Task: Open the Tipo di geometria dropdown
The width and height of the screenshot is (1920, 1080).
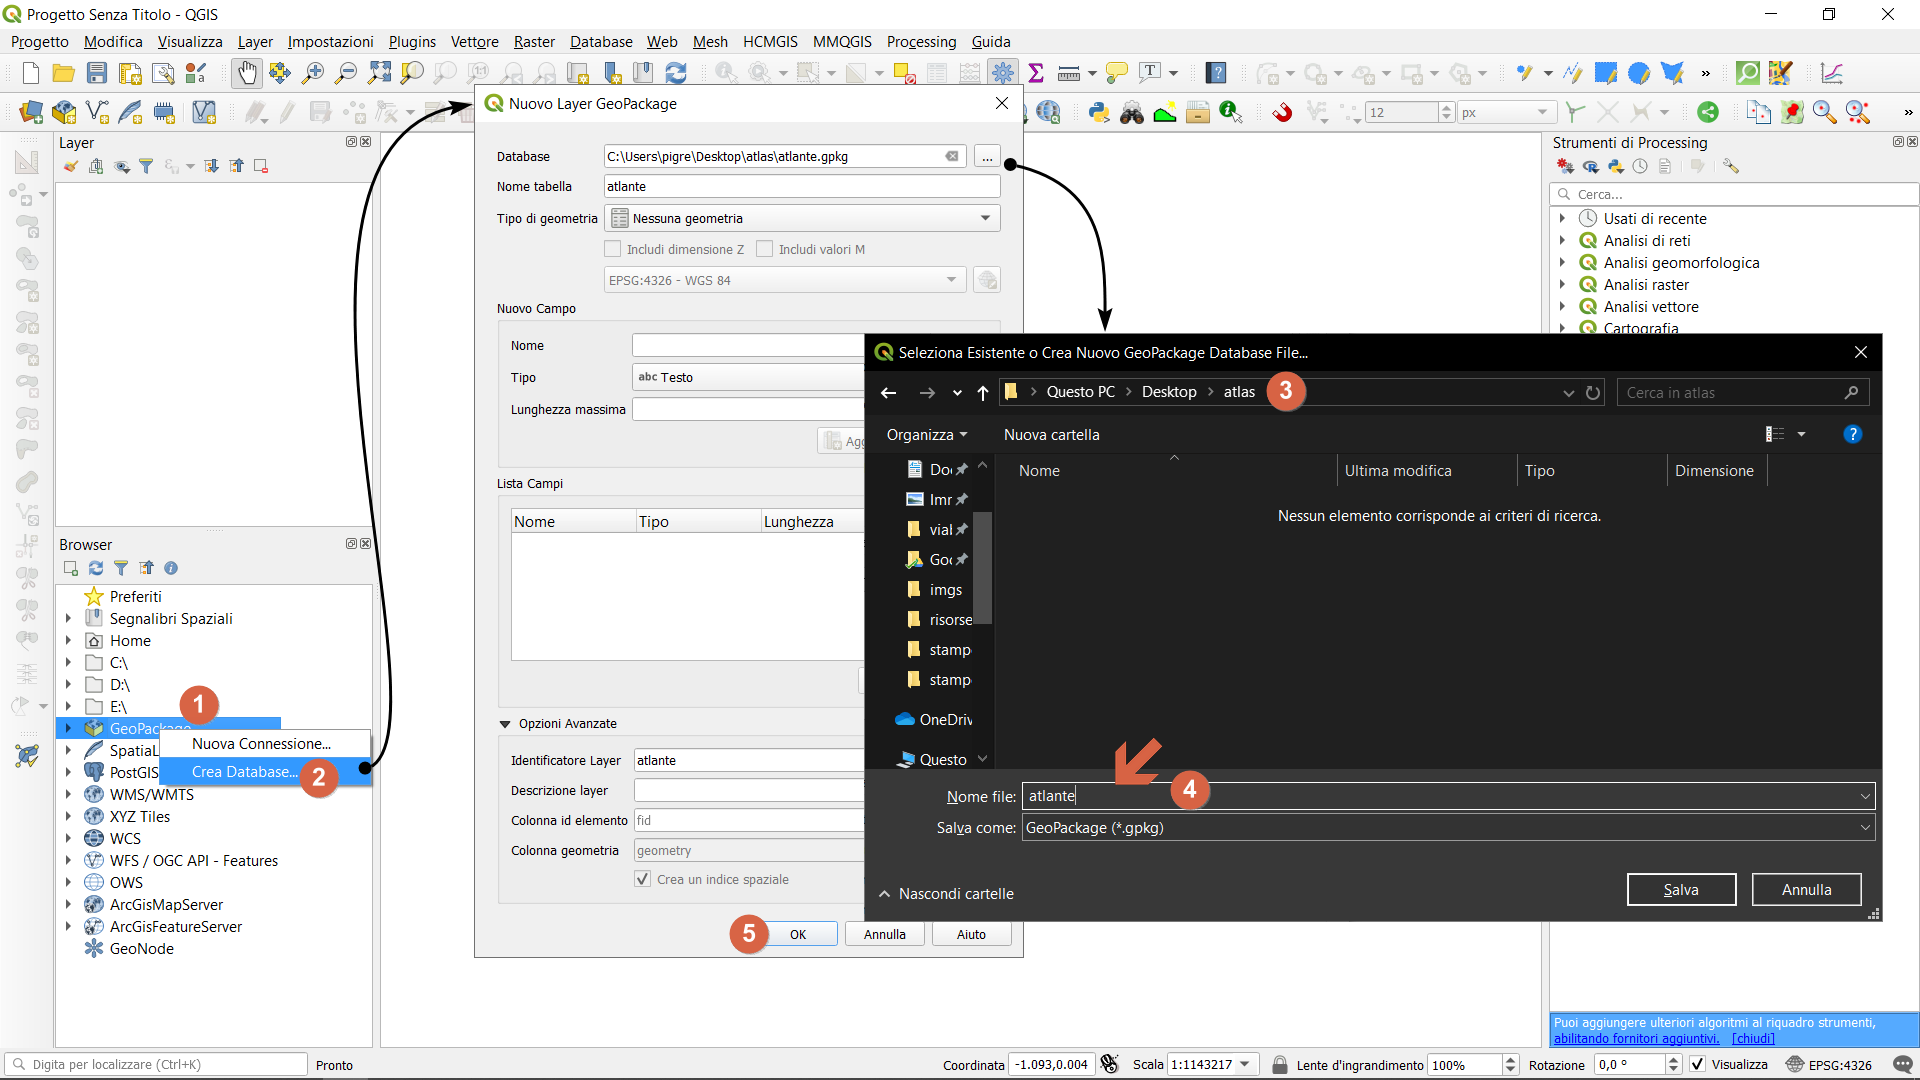Action: [802, 218]
